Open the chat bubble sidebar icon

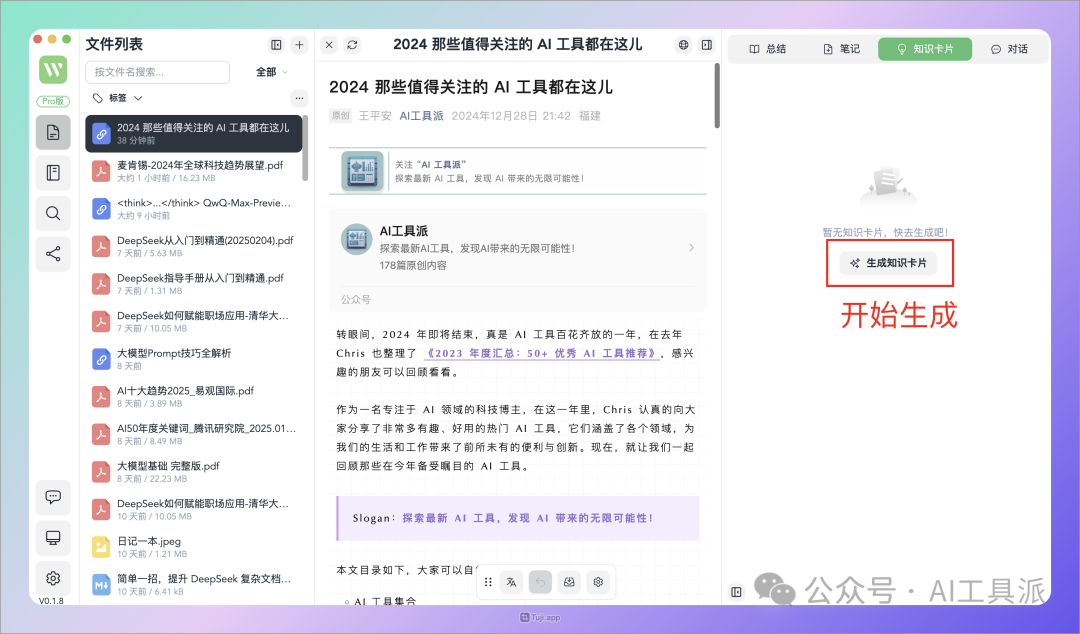(x=53, y=497)
